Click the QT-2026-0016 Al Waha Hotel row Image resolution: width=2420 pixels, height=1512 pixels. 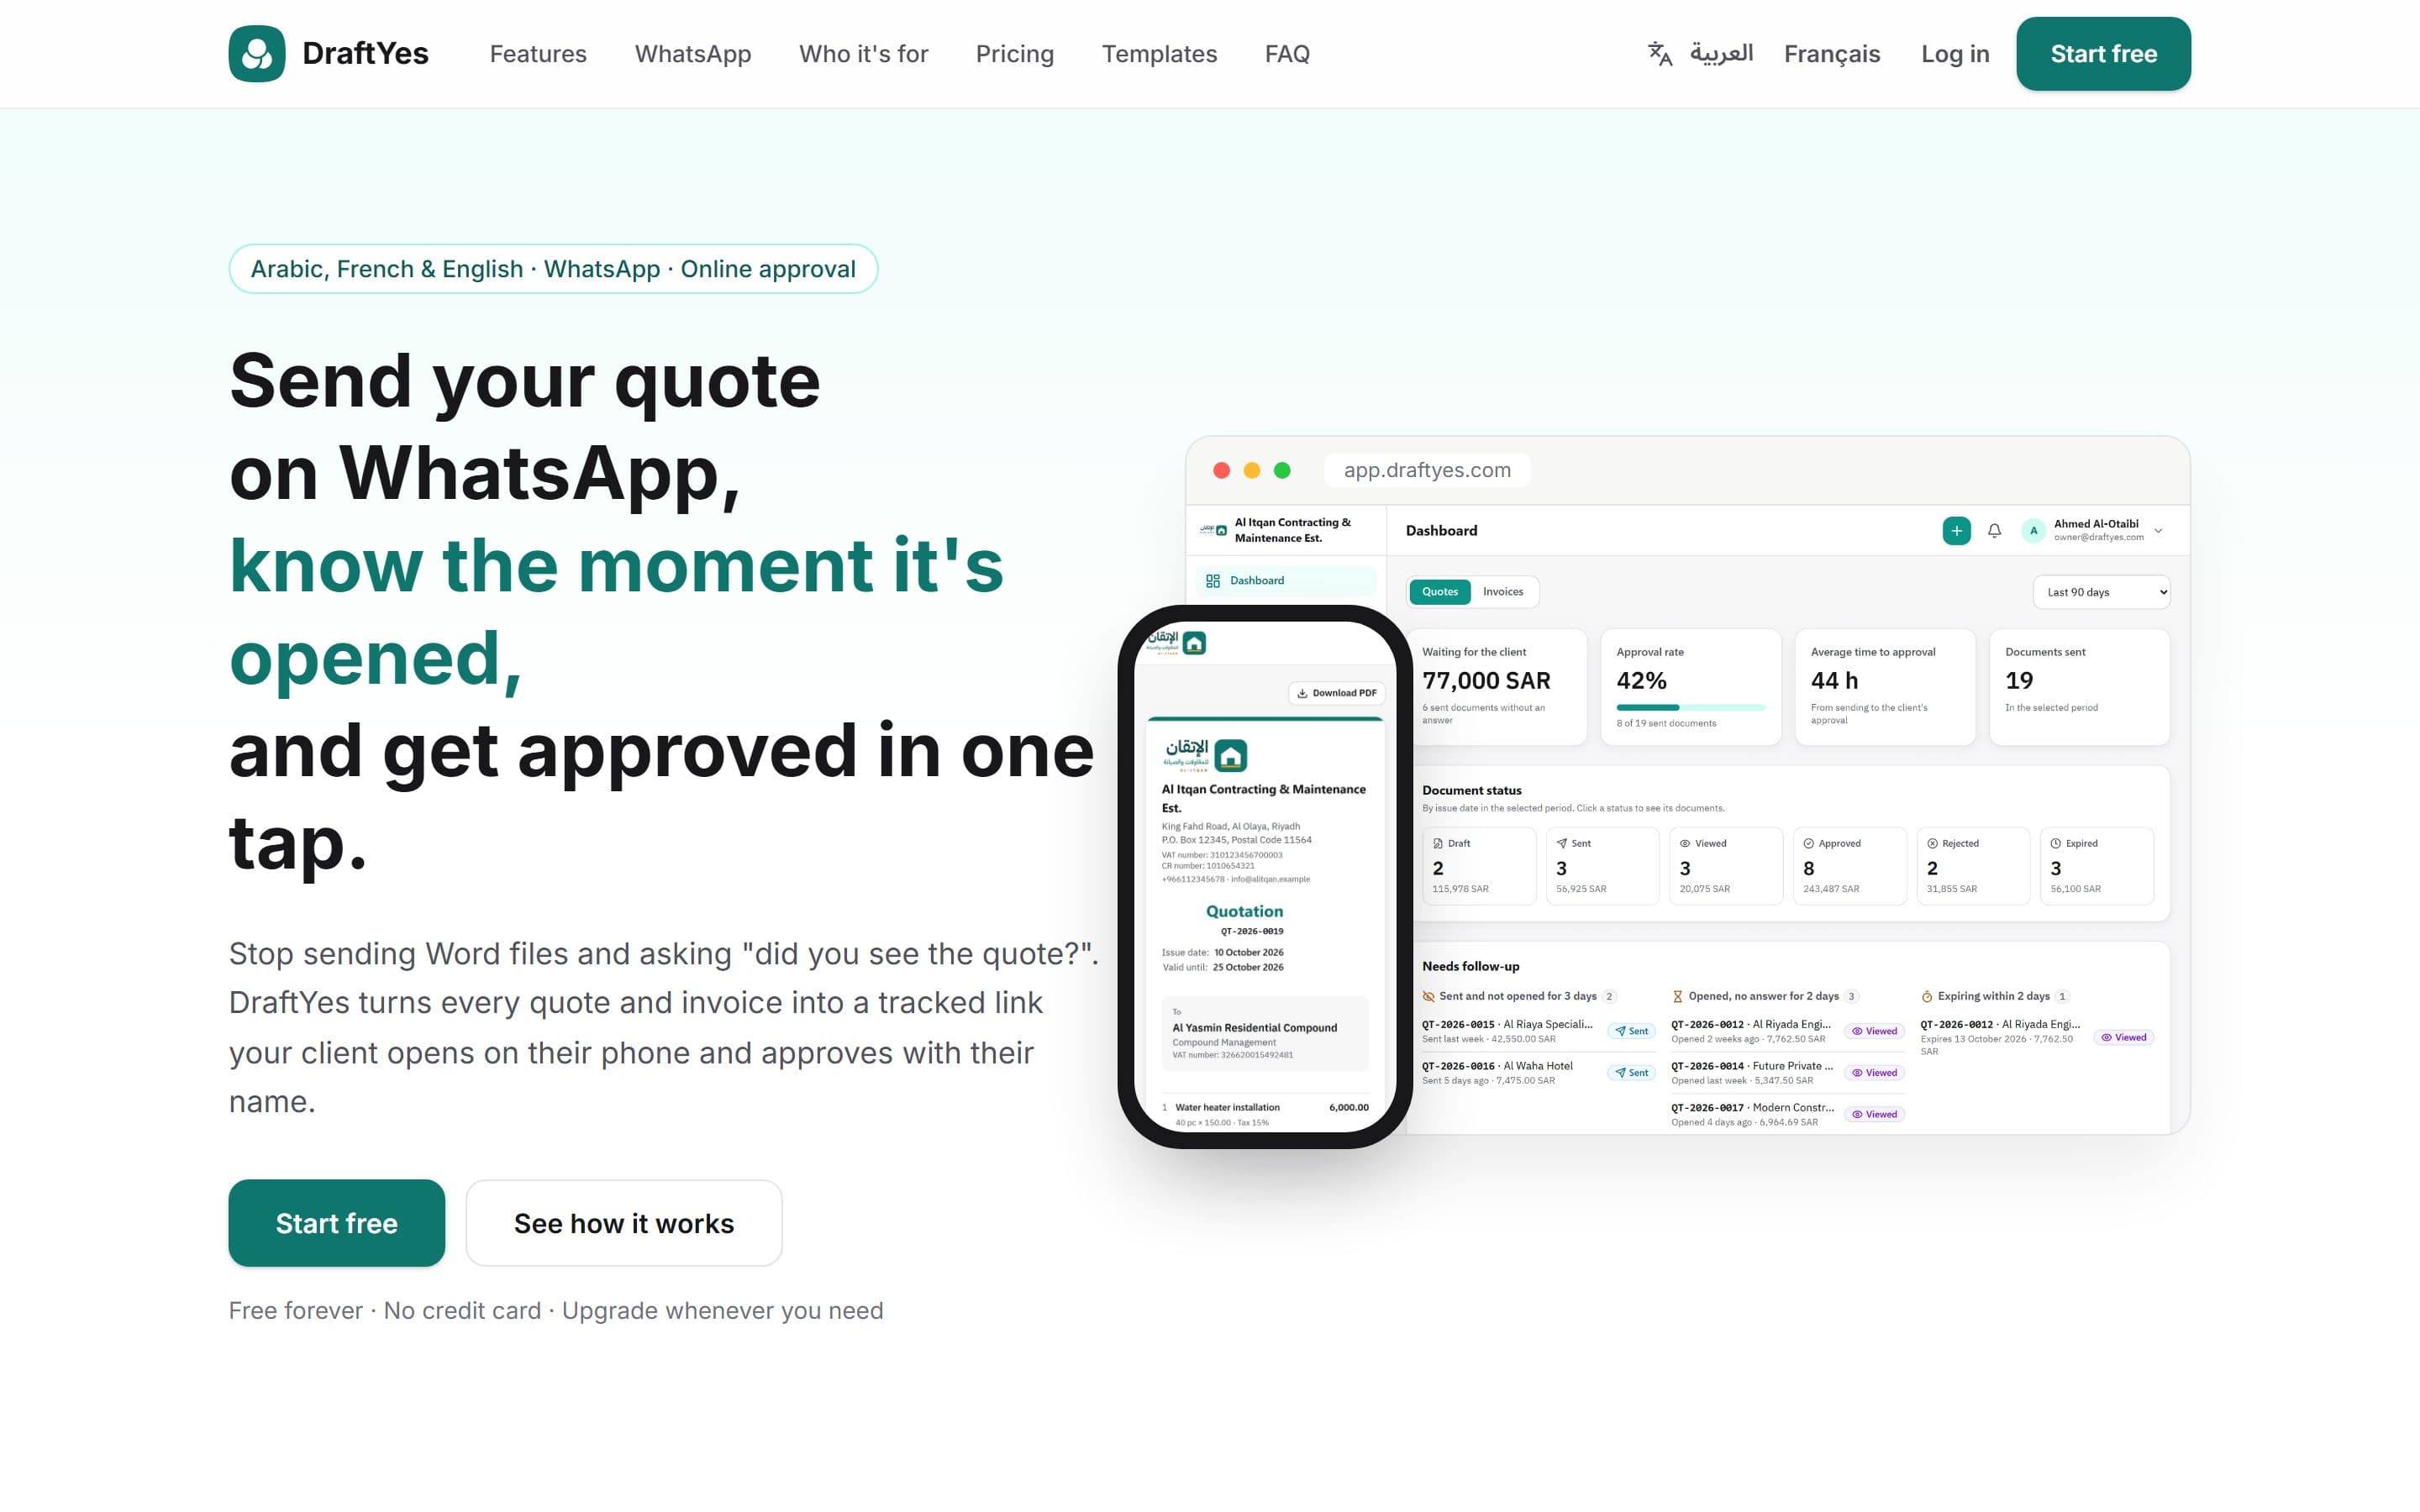[x=1538, y=1073]
